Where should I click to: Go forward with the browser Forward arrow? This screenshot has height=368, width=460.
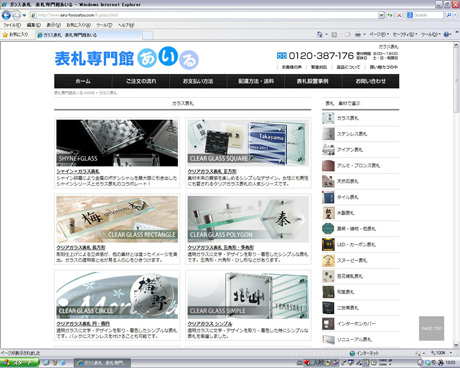point(16,15)
